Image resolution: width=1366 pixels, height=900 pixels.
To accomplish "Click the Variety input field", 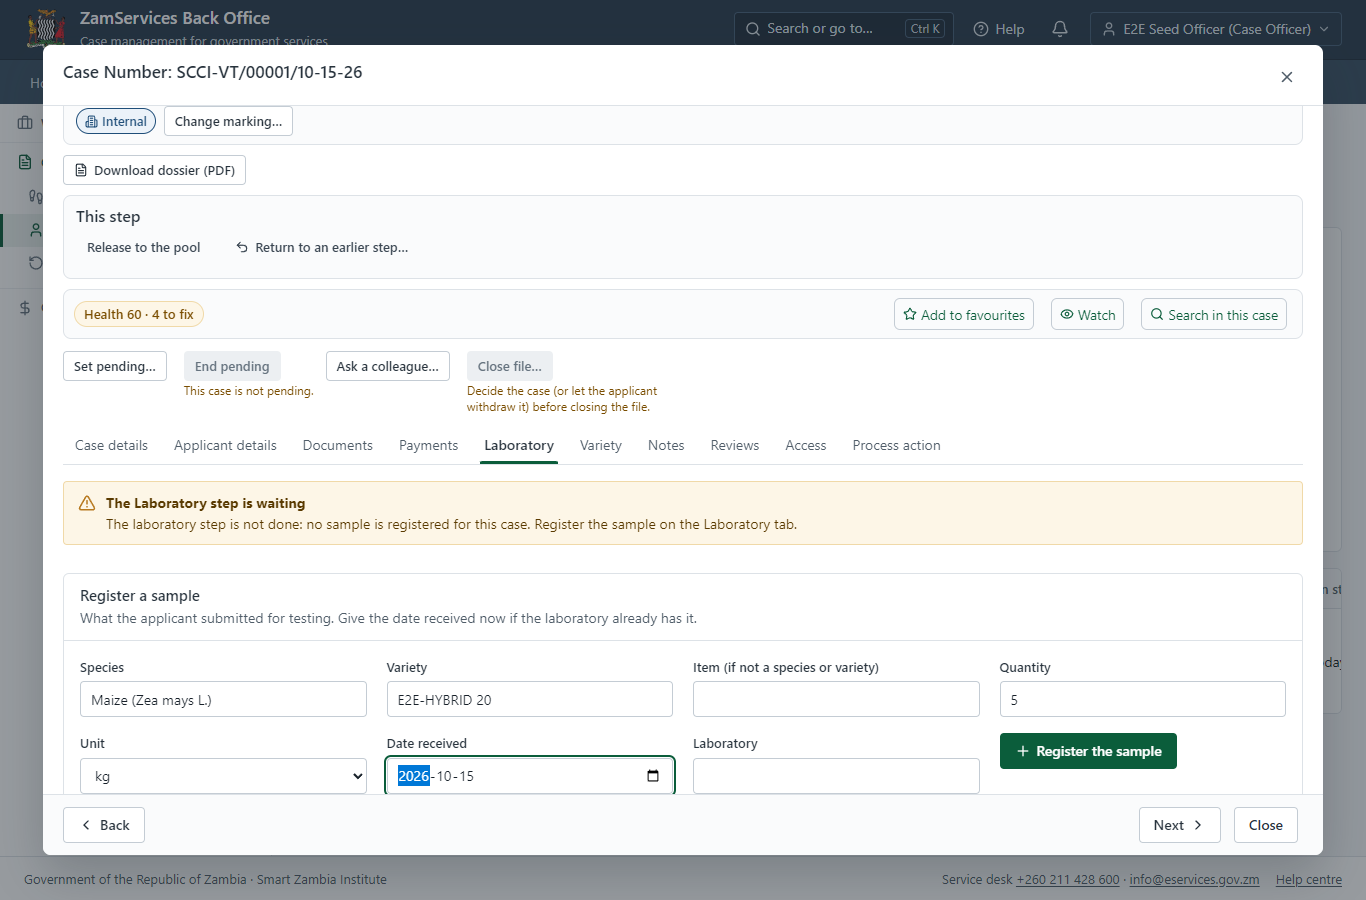I will click(530, 699).
